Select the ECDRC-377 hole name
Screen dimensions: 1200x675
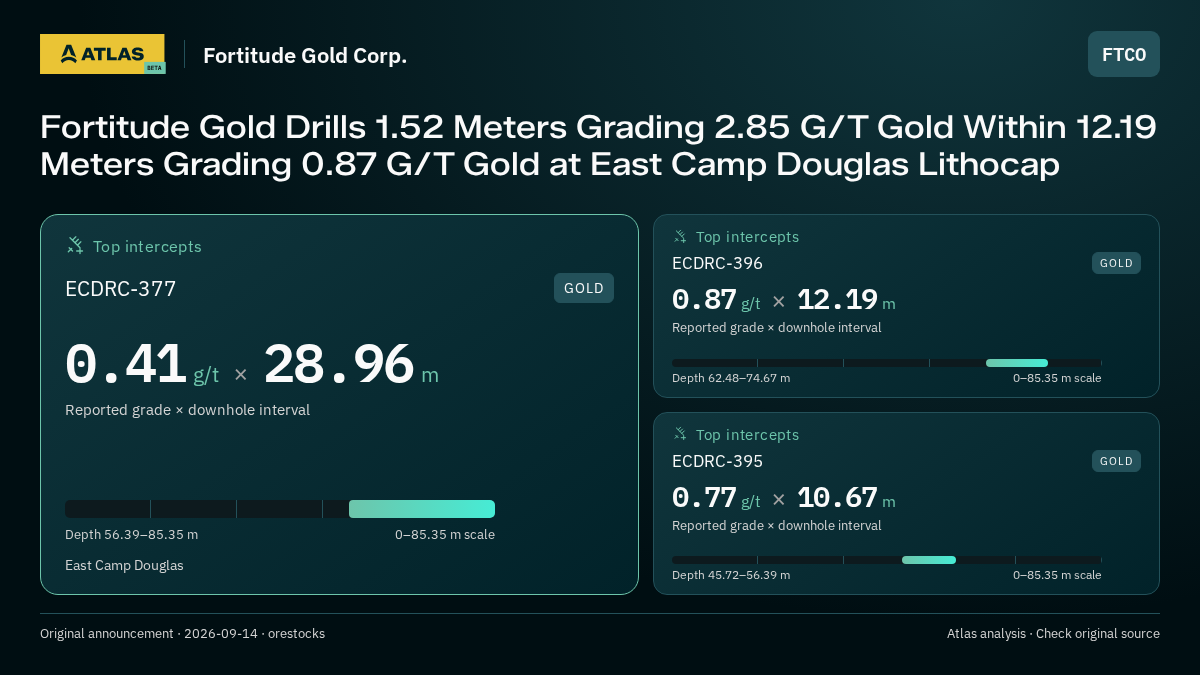click(x=120, y=289)
